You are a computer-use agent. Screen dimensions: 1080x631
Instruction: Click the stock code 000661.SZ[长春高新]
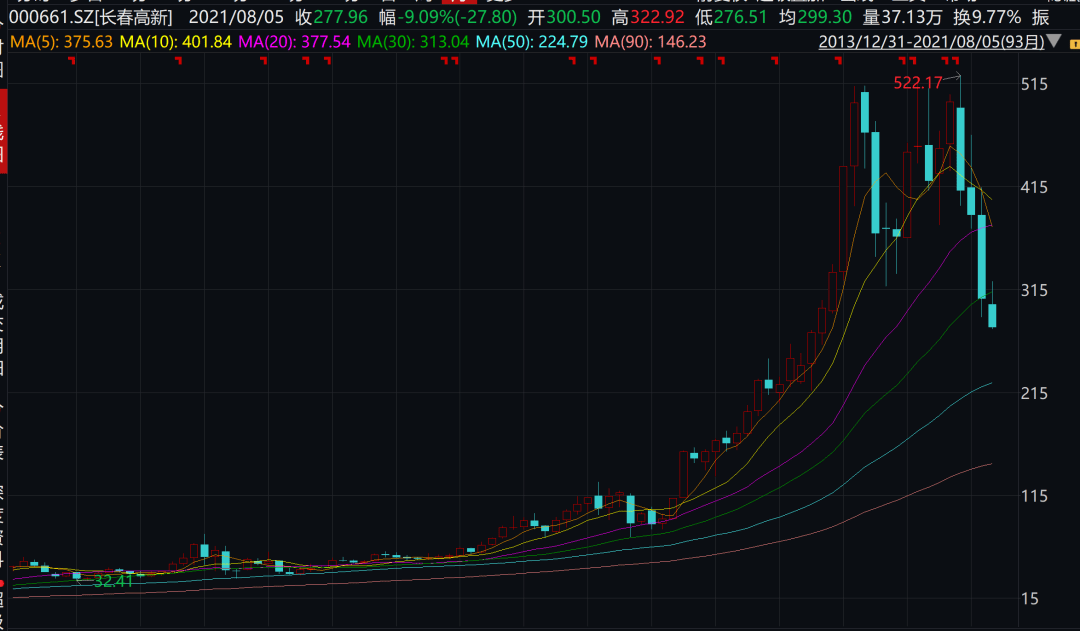click(91, 17)
